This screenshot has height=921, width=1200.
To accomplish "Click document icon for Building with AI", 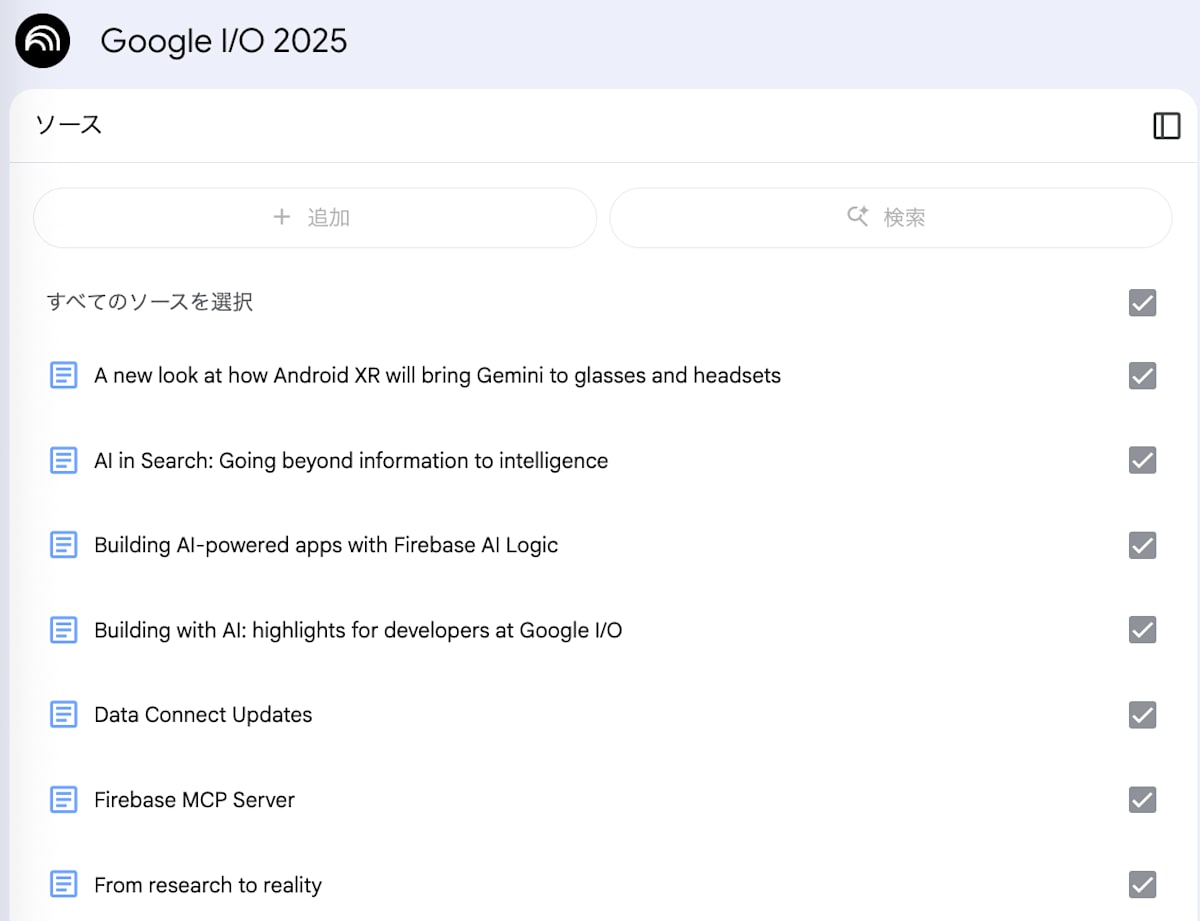I will point(63,630).
